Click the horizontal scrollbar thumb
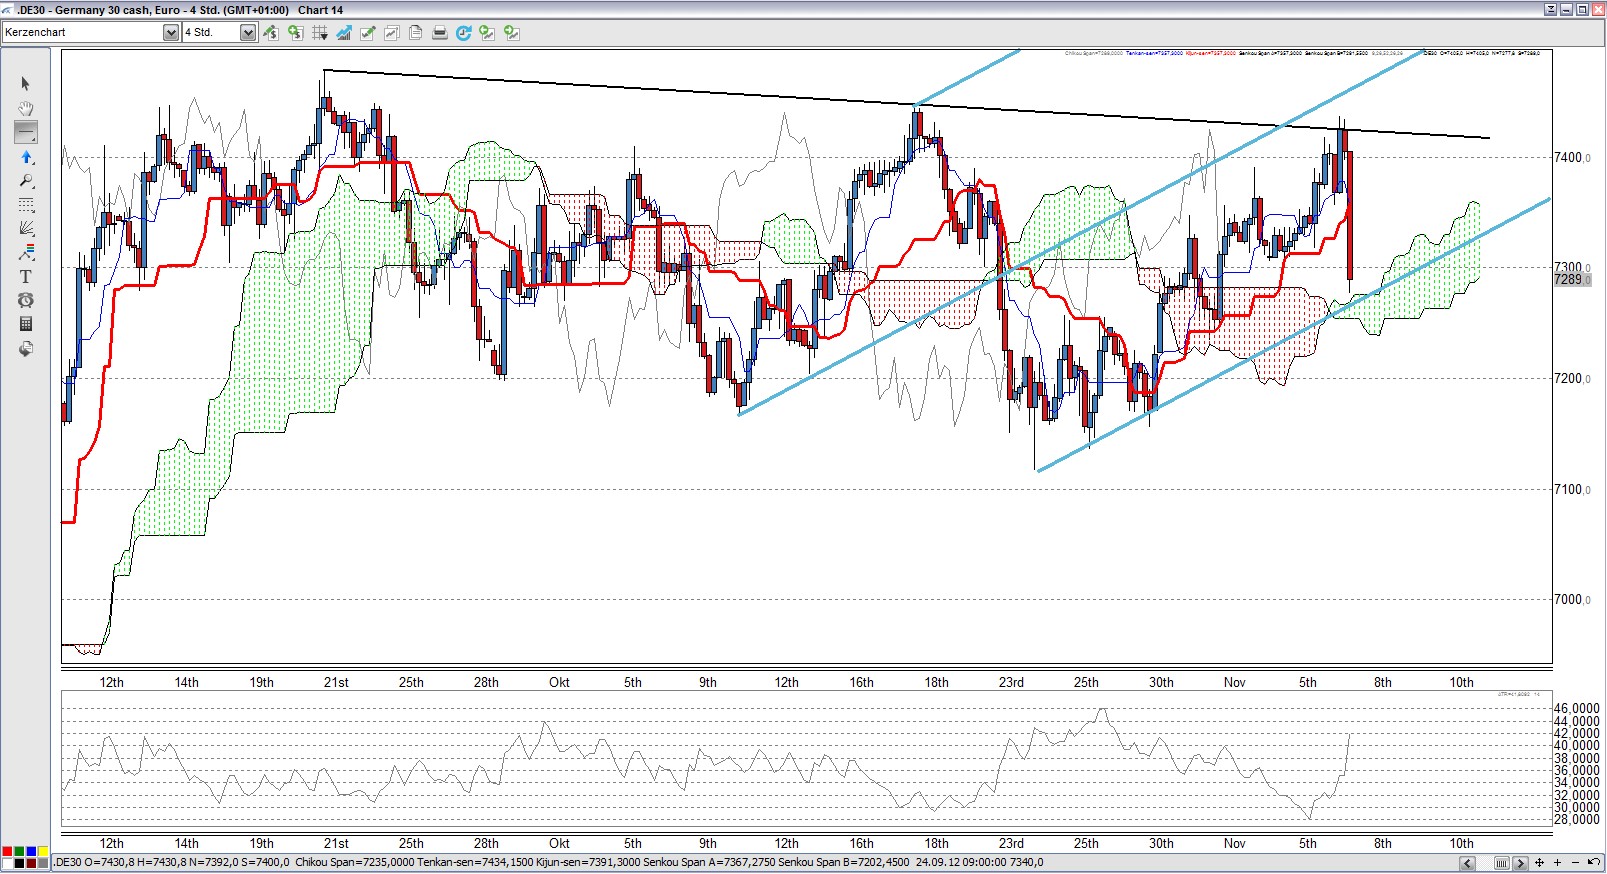1607x874 pixels. pyautogui.click(x=1502, y=863)
